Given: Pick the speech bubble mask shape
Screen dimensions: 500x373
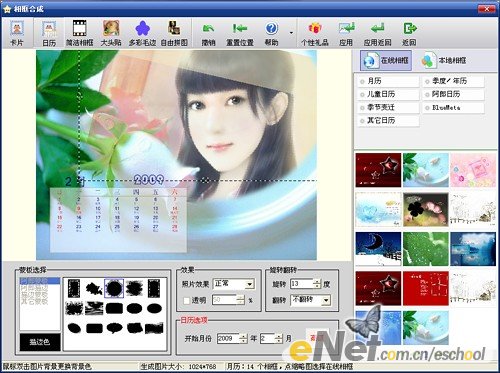Looking at the screenshot, I should 114,328.
